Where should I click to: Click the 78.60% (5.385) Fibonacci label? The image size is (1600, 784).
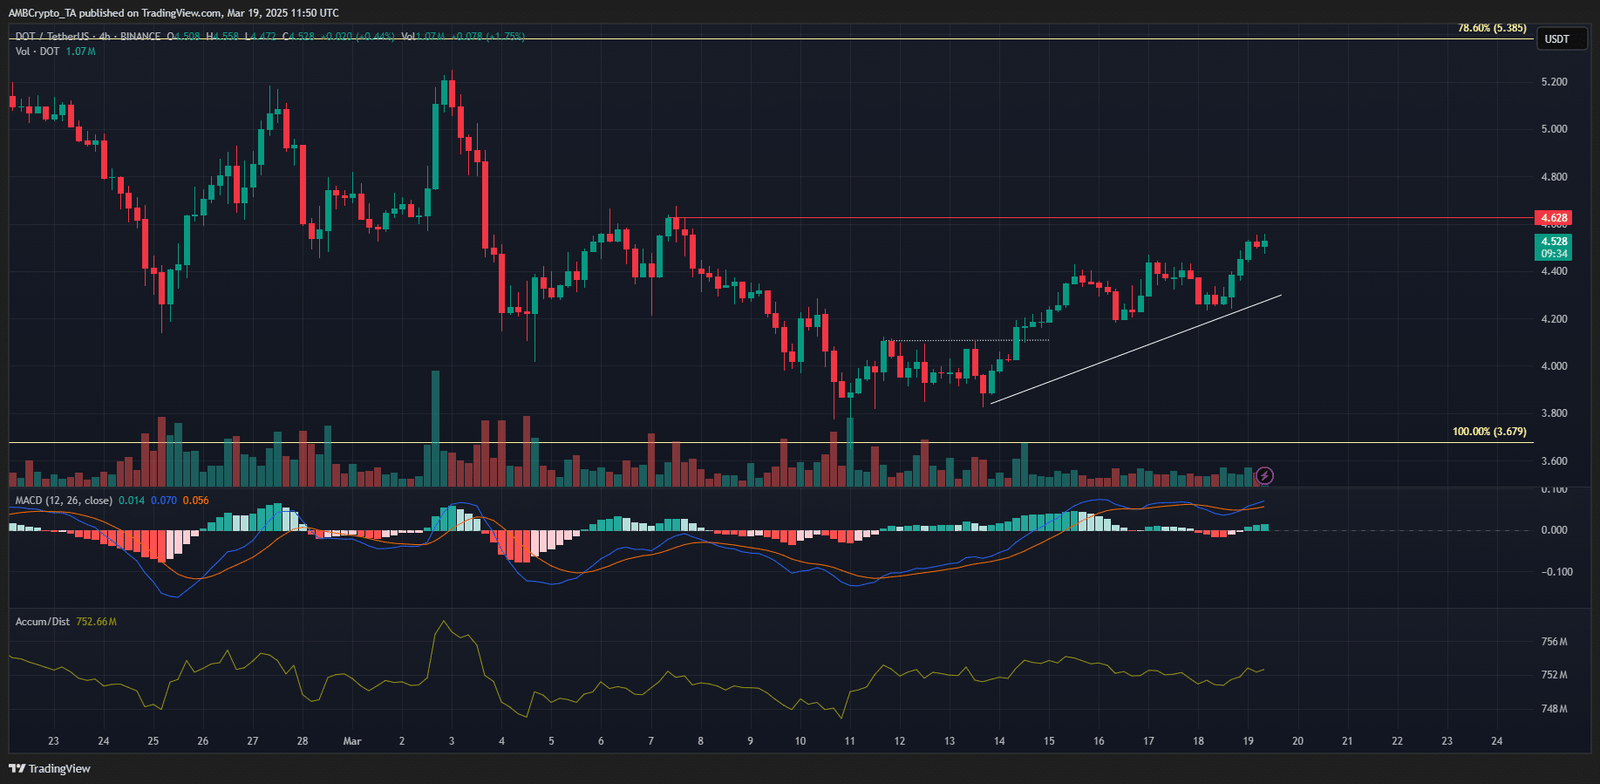click(1491, 28)
